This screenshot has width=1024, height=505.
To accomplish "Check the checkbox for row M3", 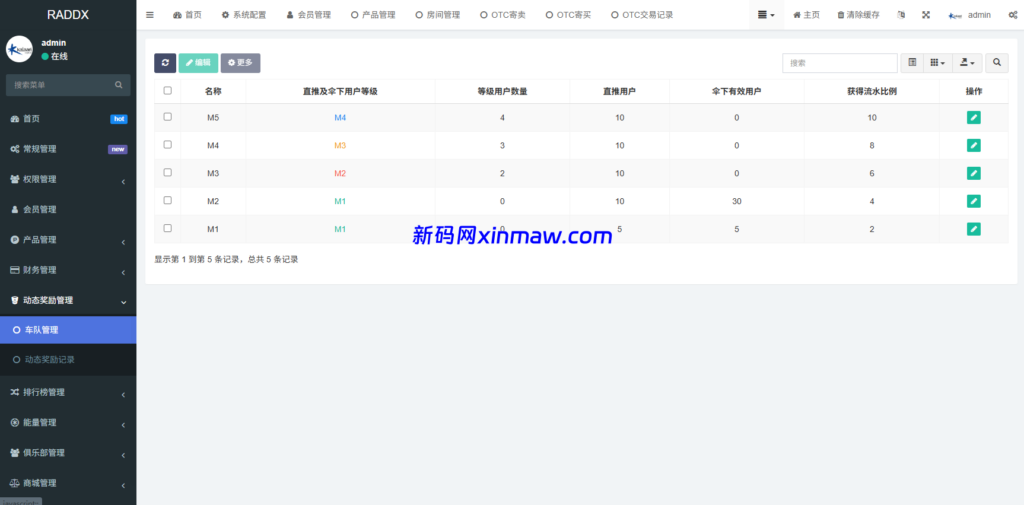I will click(168, 172).
